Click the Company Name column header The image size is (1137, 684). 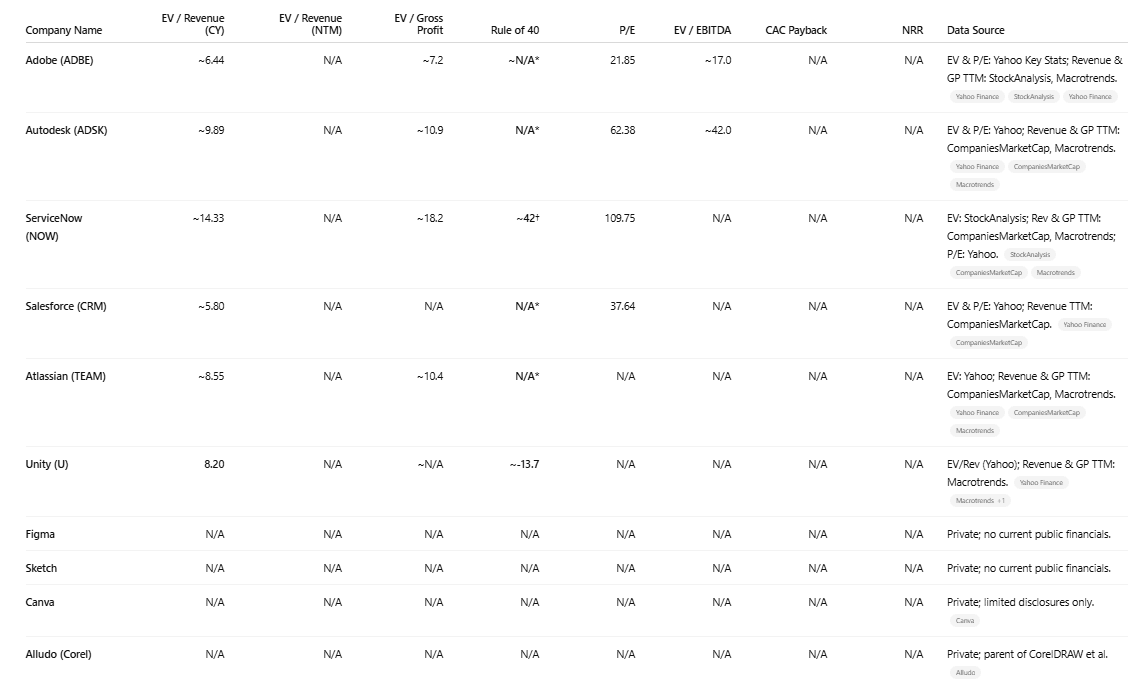tap(64, 30)
